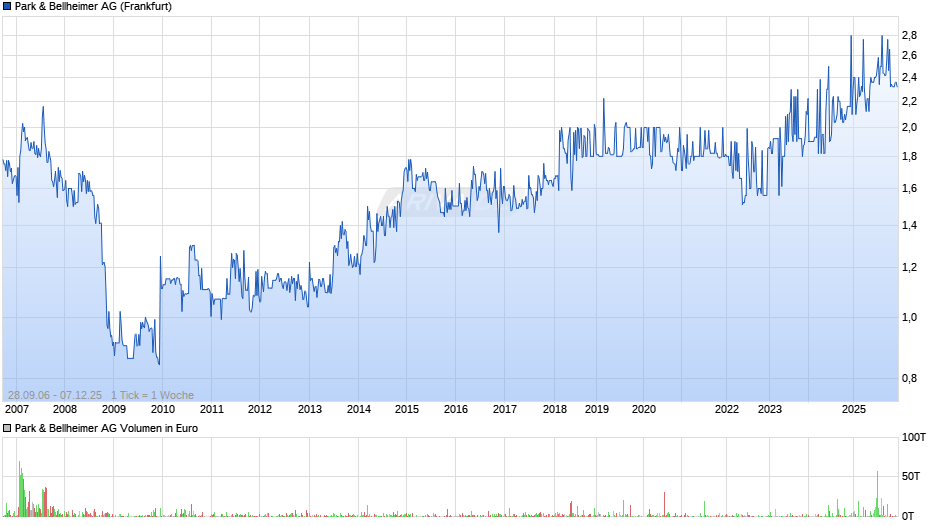The height and width of the screenshot is (526, 940).
Task: Click the 2022 year label on the x-axis
Action: pos(727,409)
